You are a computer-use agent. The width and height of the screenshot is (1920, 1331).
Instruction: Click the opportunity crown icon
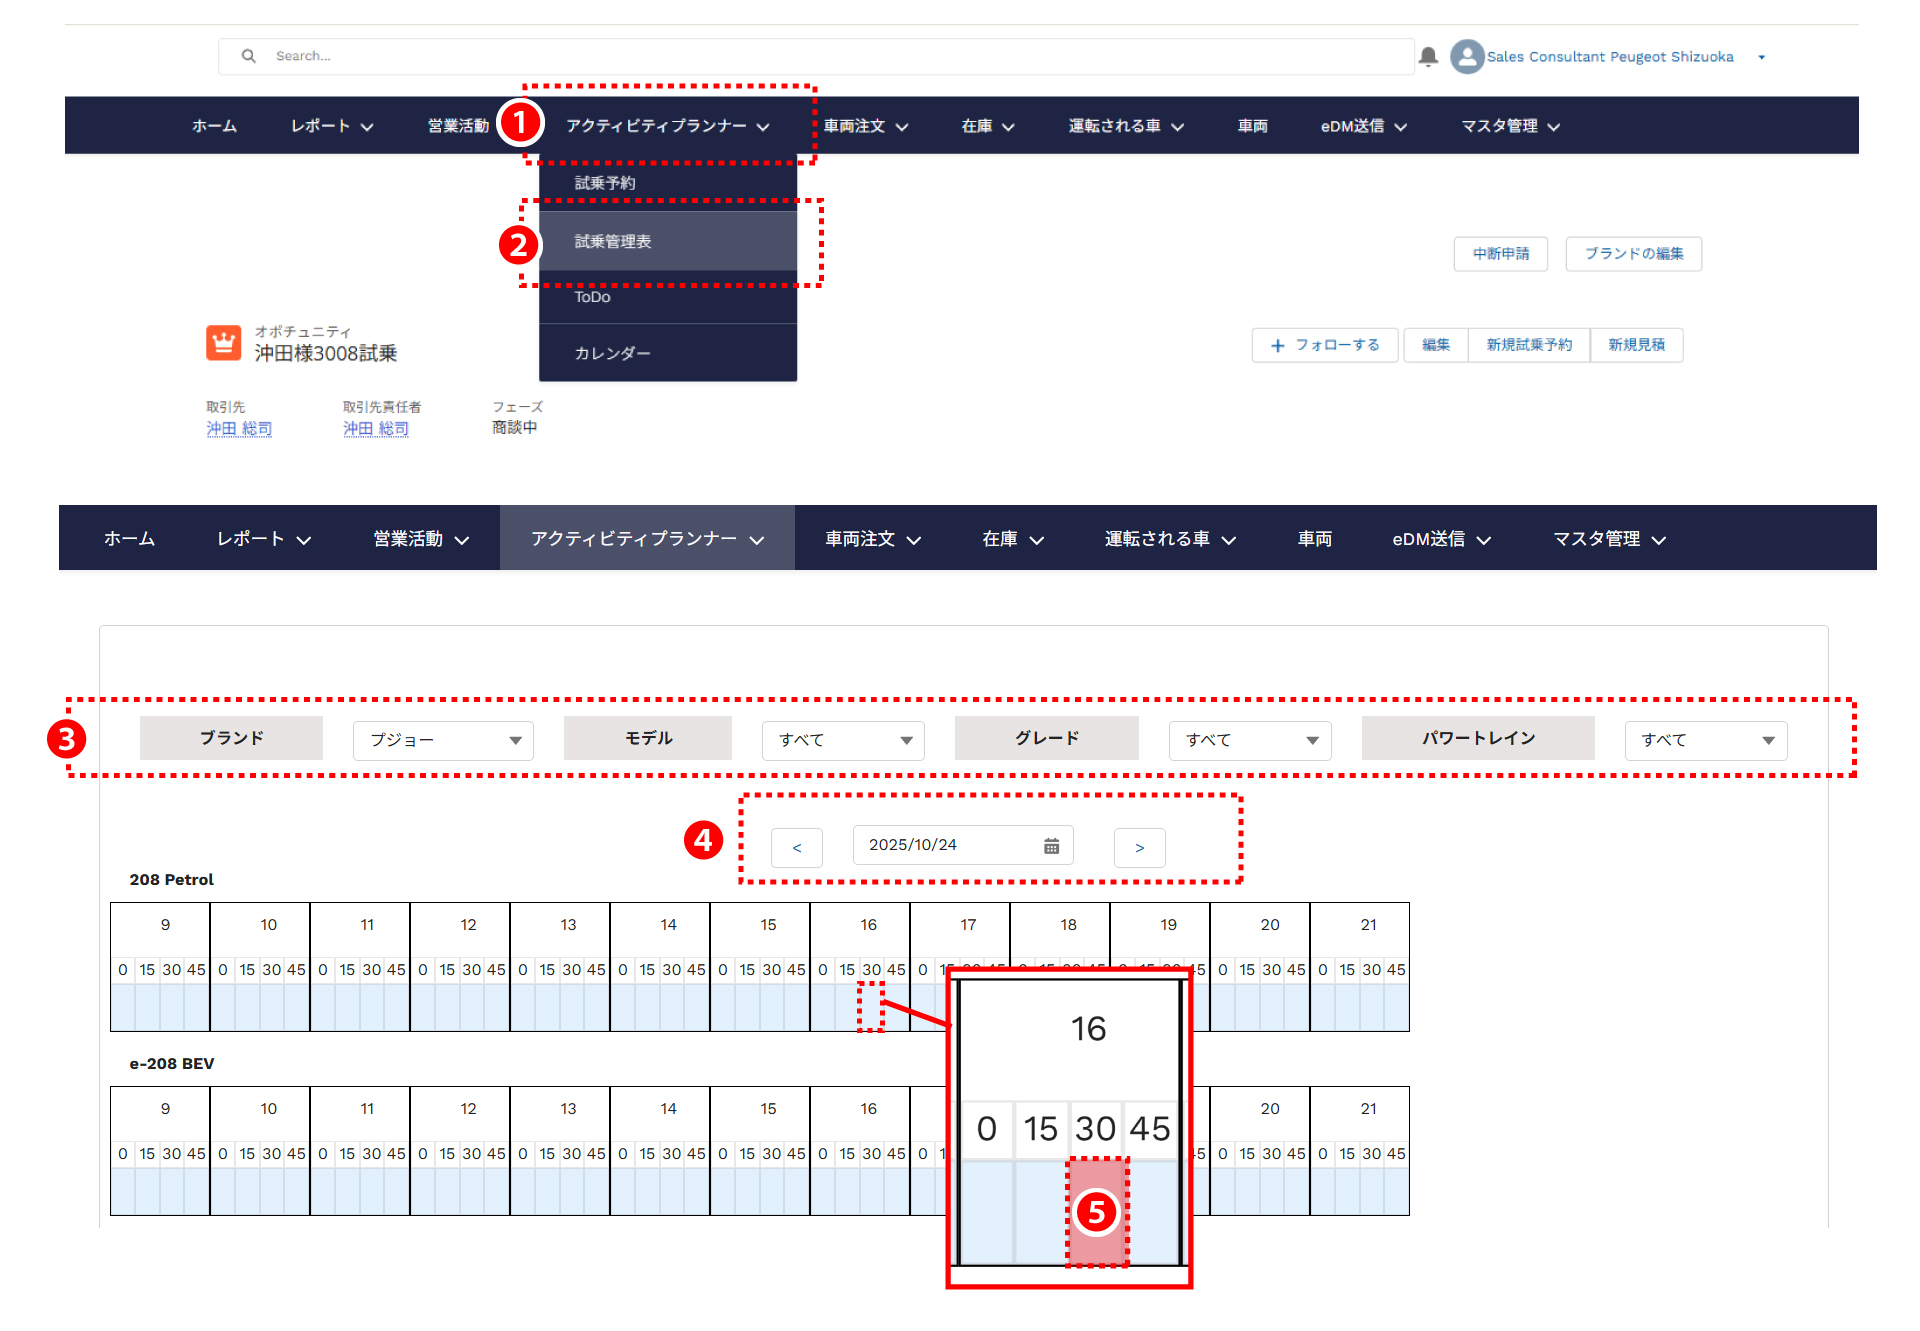pyautogui.click(x=223, y=343)
